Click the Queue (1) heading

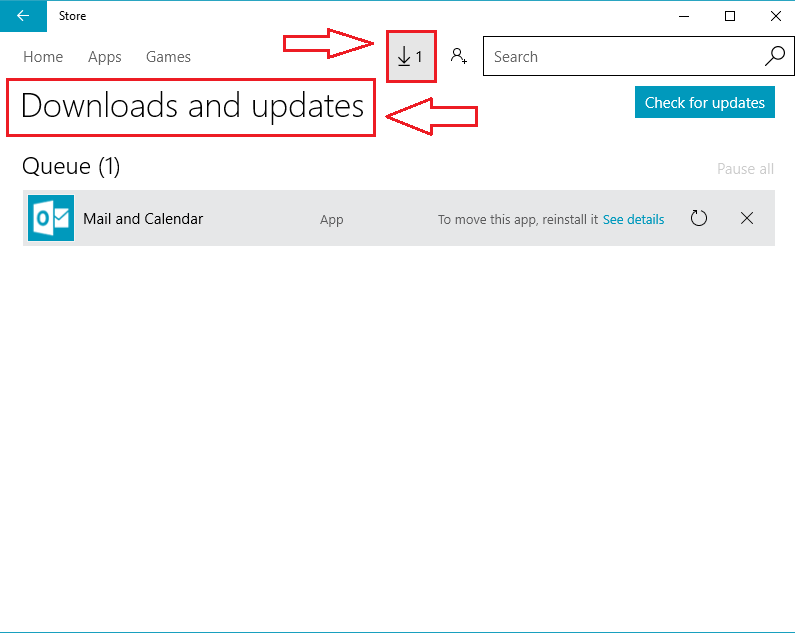[71, 166]
